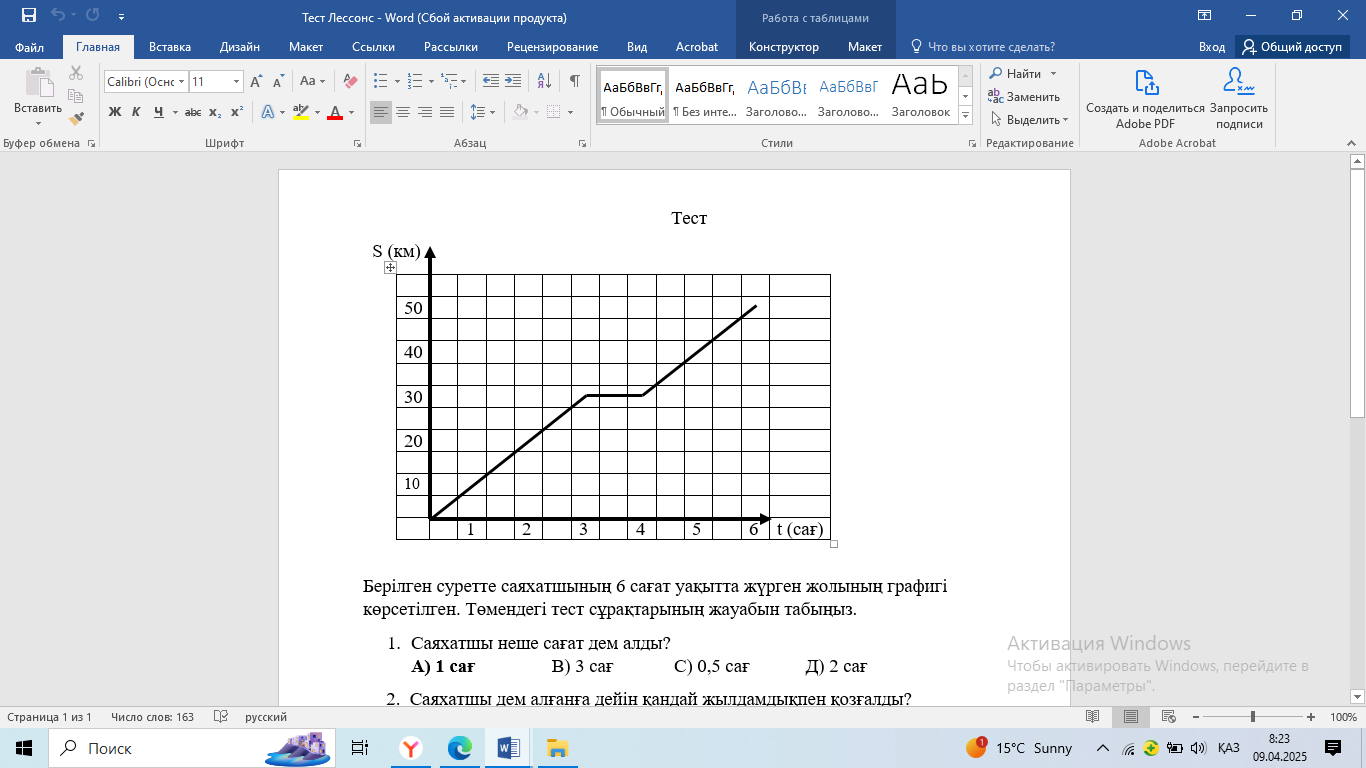This screenshot has height=768, width=1366.
Task: Apply the Обычный style
Action: coord(633,94)
